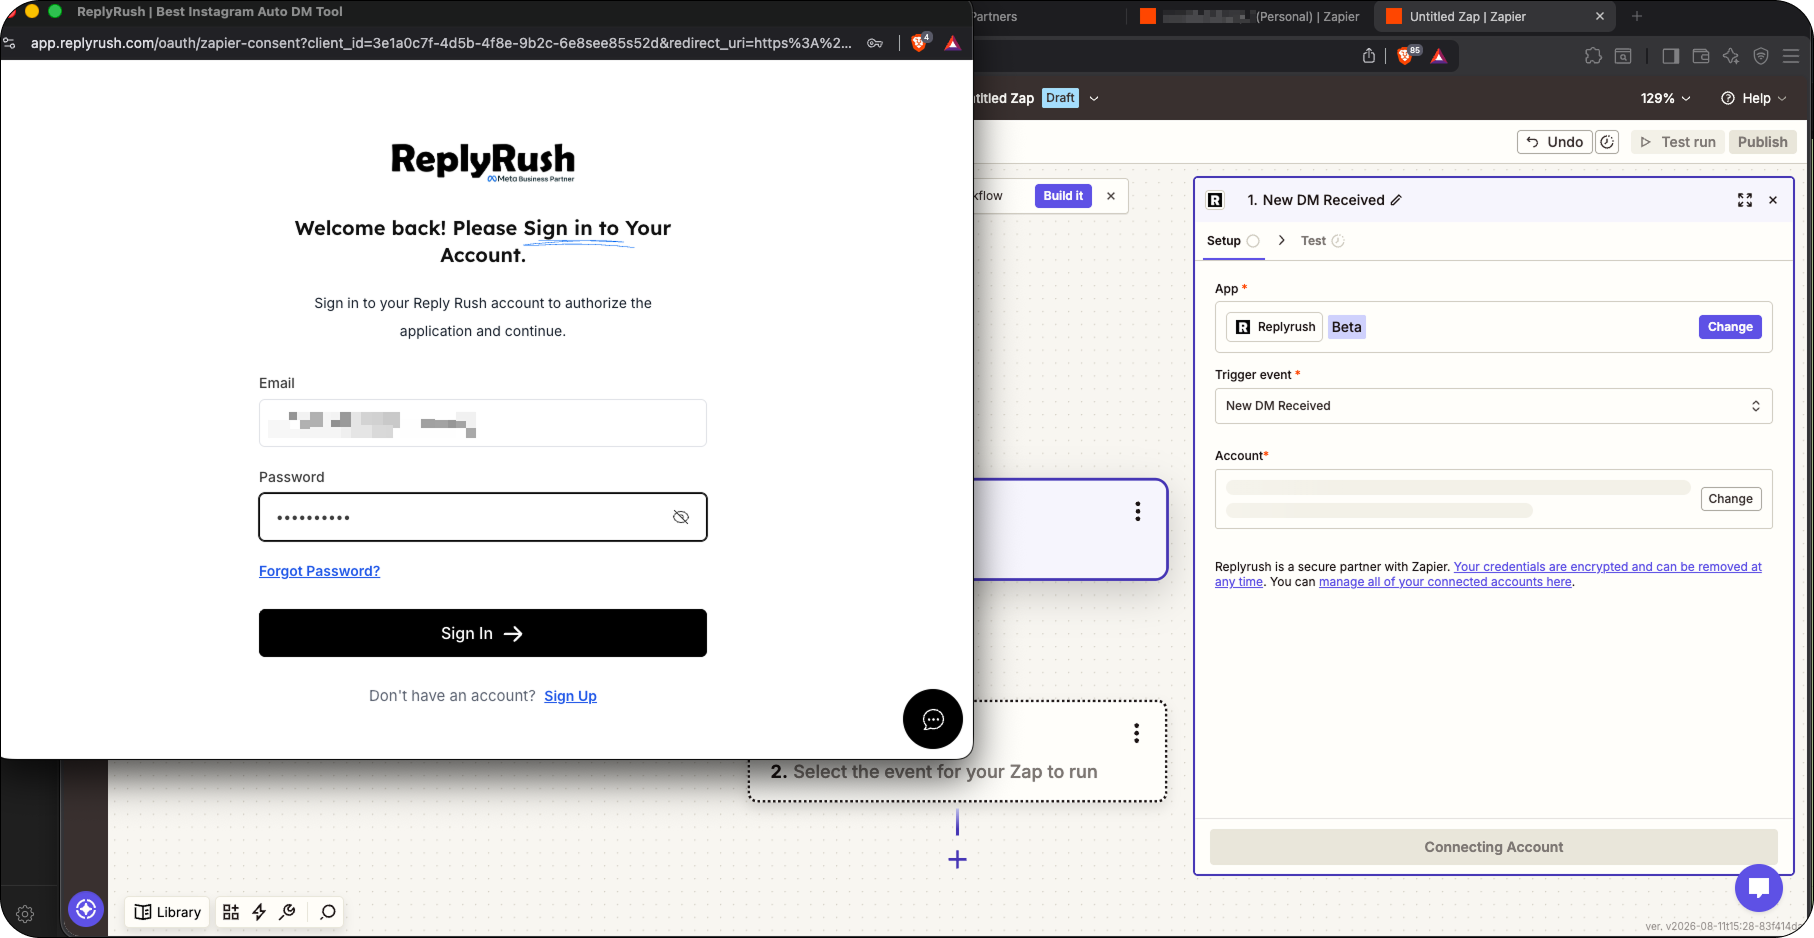Click the Untitled Zap title text
Image resolution: width=1814 pixels, height=938 pixels.
[x=1003, y=98]
